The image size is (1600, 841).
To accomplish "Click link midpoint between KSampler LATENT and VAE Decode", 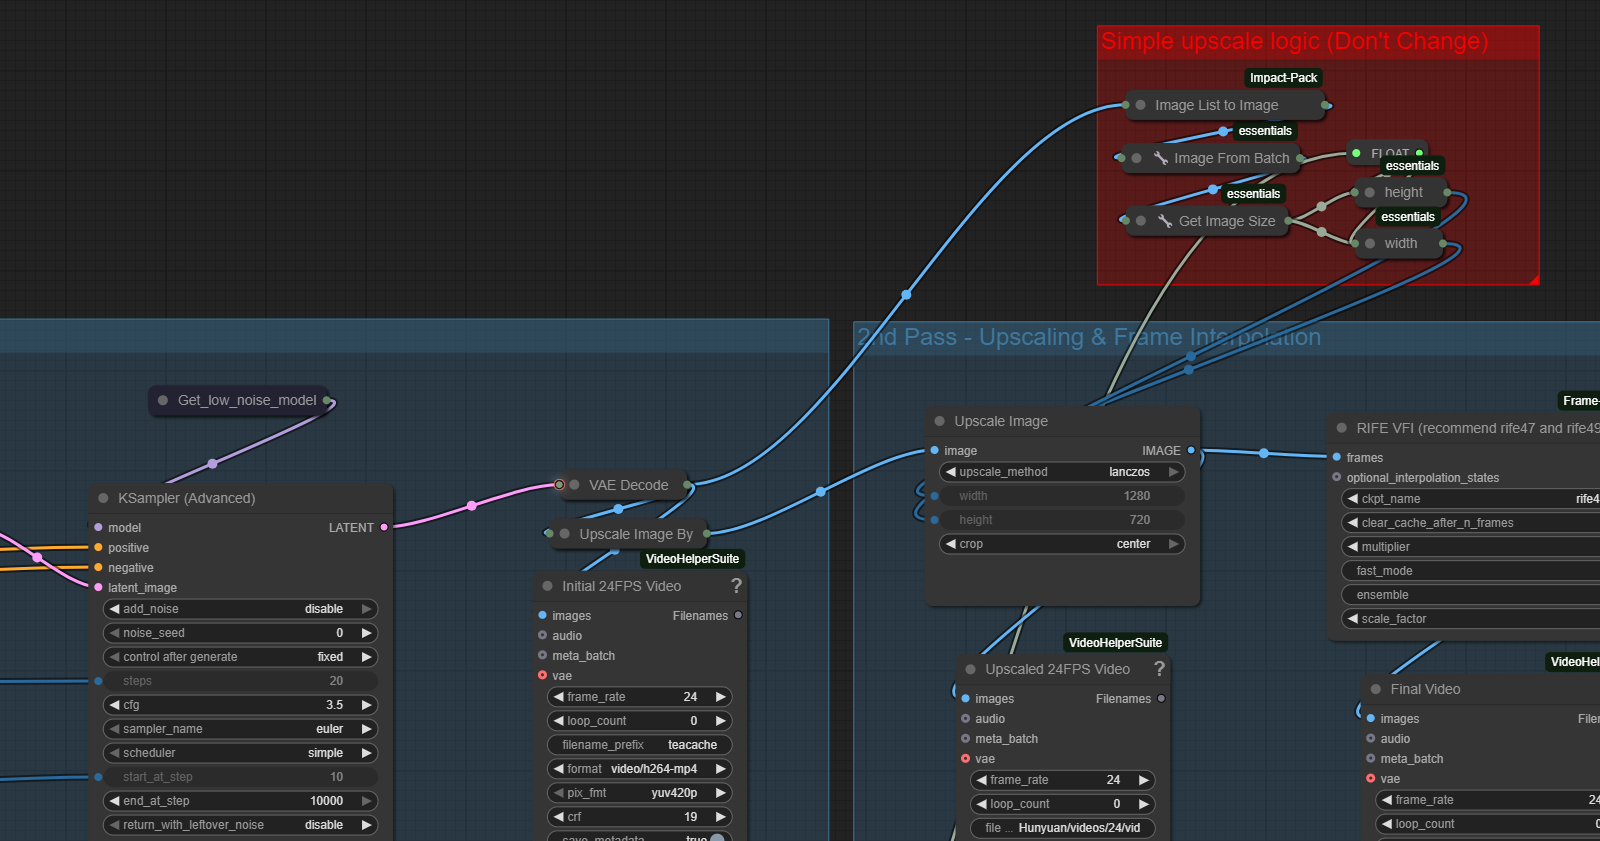I will pyautogui.click(x=472, y=506).
